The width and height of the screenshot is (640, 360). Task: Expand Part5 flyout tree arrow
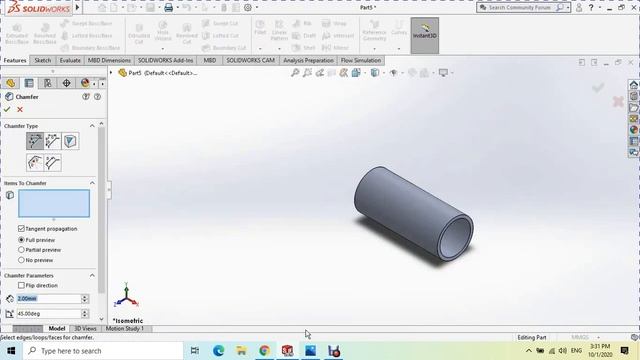click(111, 73)
